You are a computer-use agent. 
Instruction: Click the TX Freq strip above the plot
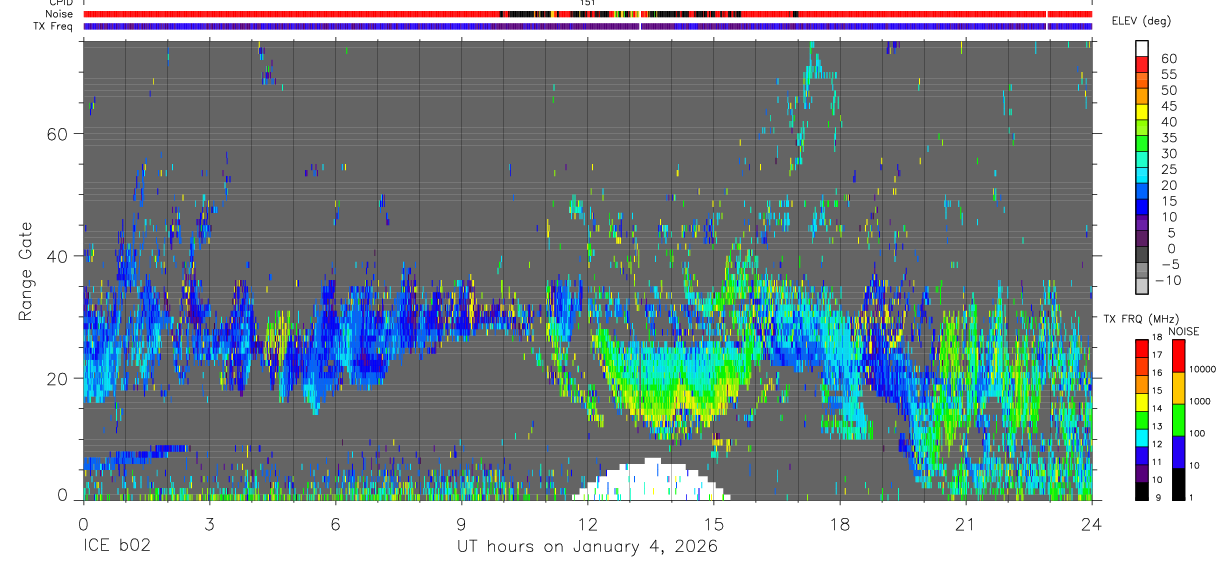click(587, 26)
